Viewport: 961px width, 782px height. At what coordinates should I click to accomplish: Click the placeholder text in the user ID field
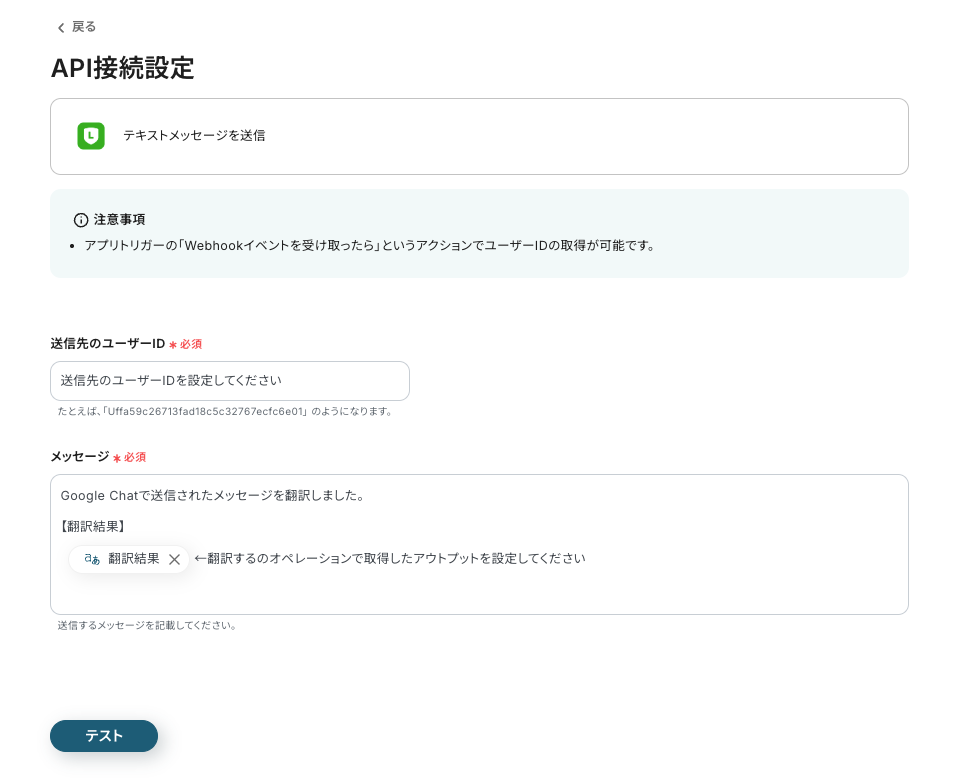(x=170, y=381)
